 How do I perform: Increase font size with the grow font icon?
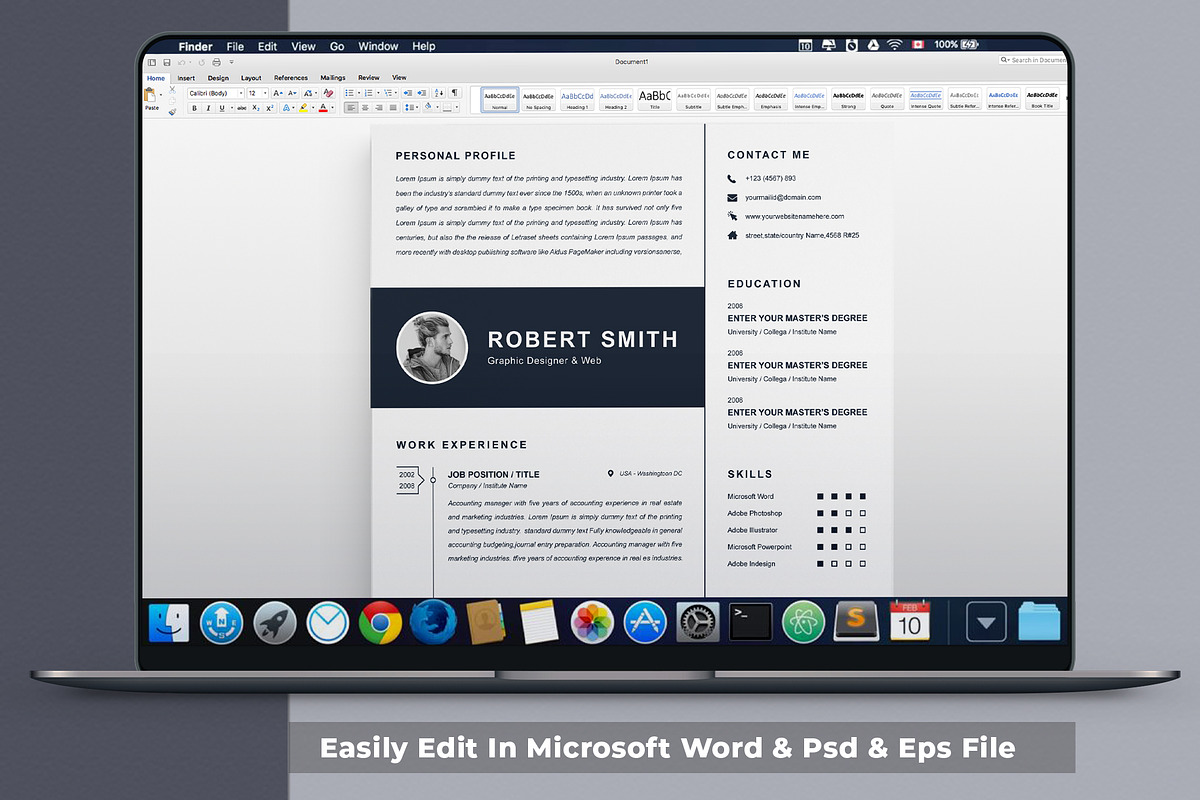pyautogui.click(x=277, y=93)
